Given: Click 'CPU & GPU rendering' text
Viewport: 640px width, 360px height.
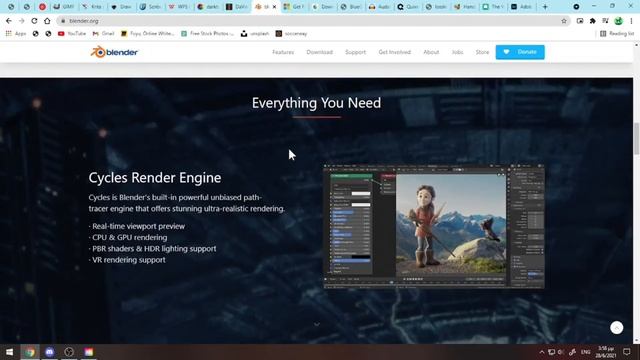Looking at the screenshot, I should [x=129, y=237].
